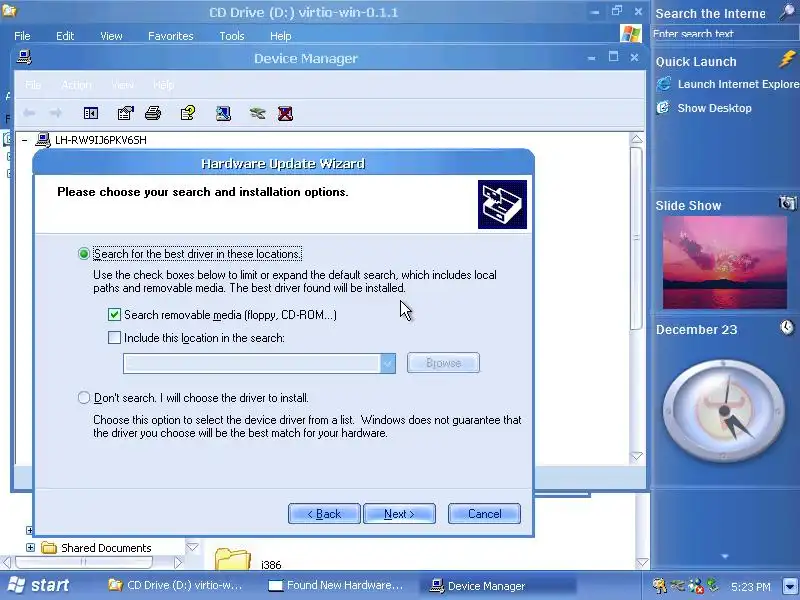This screenshot has height=600, width=800.
Task: Click the i386 folder icon
Action: coord(233,559)
